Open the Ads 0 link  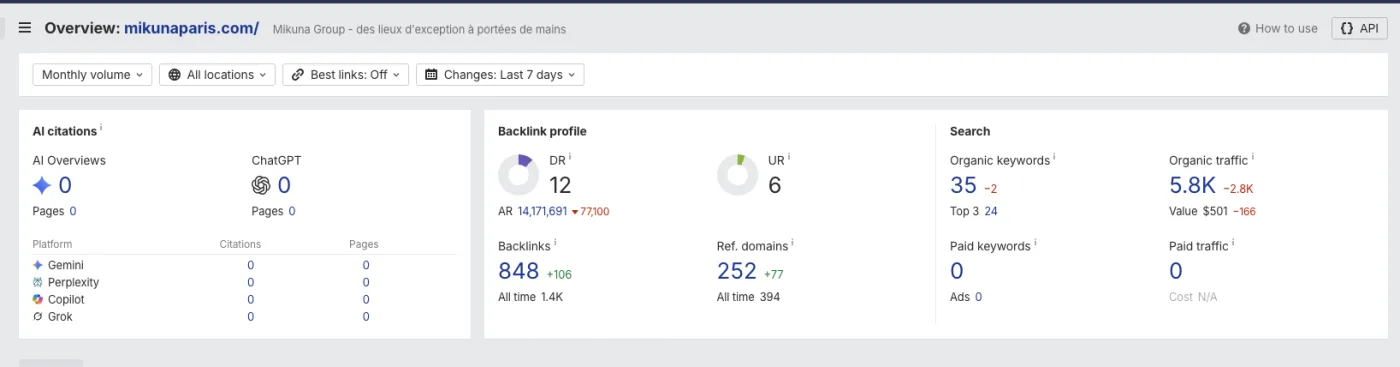(978, 297)
